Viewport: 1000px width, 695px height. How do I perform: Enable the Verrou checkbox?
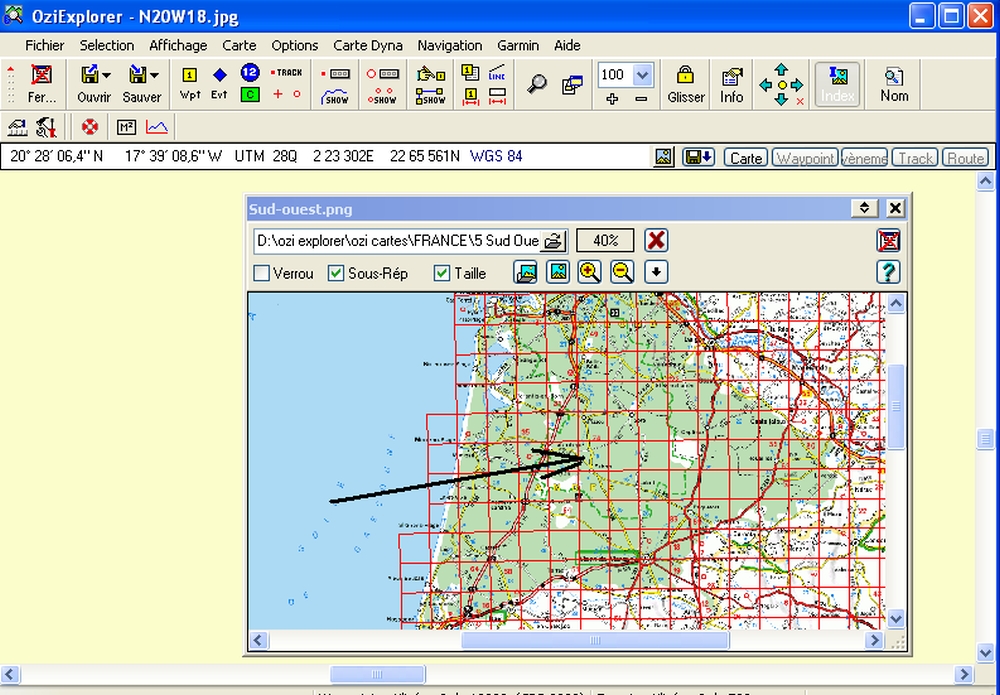[262, 273]
